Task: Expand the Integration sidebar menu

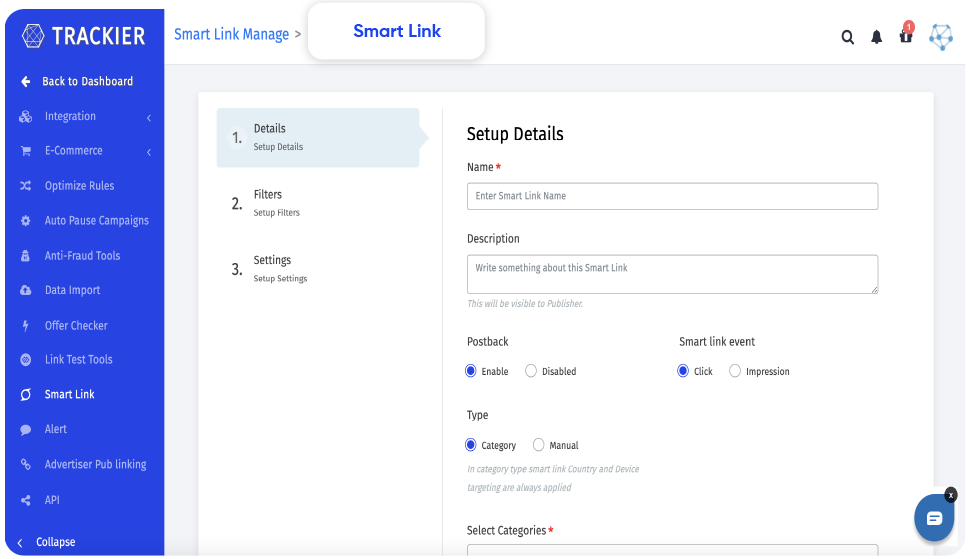Action: coord(148,118)
